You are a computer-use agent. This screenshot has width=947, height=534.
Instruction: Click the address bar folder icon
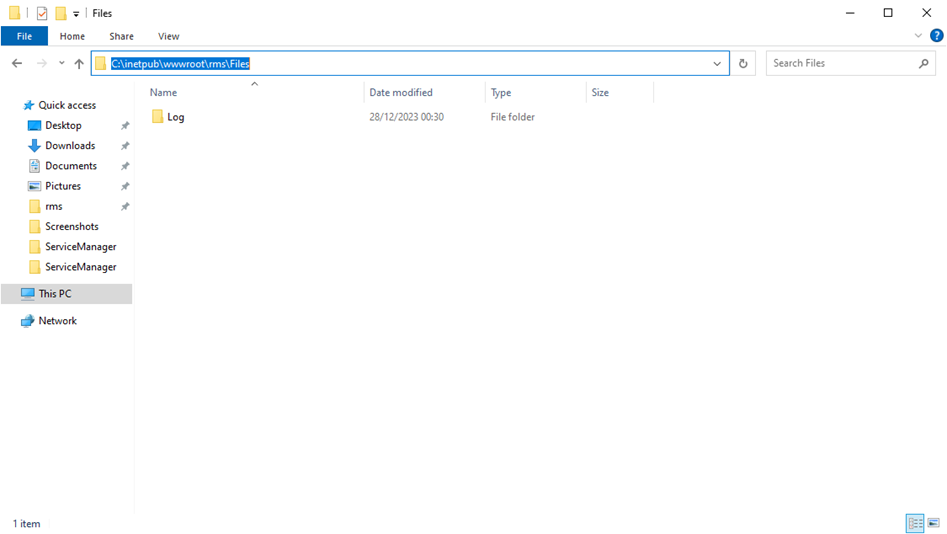101,63
